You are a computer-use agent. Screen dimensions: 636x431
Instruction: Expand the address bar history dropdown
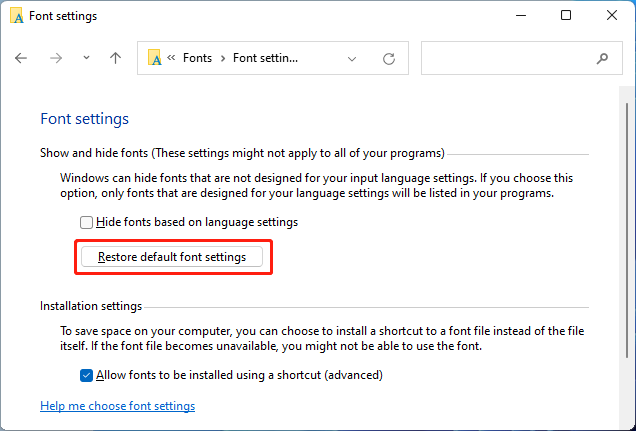[352, 59]
